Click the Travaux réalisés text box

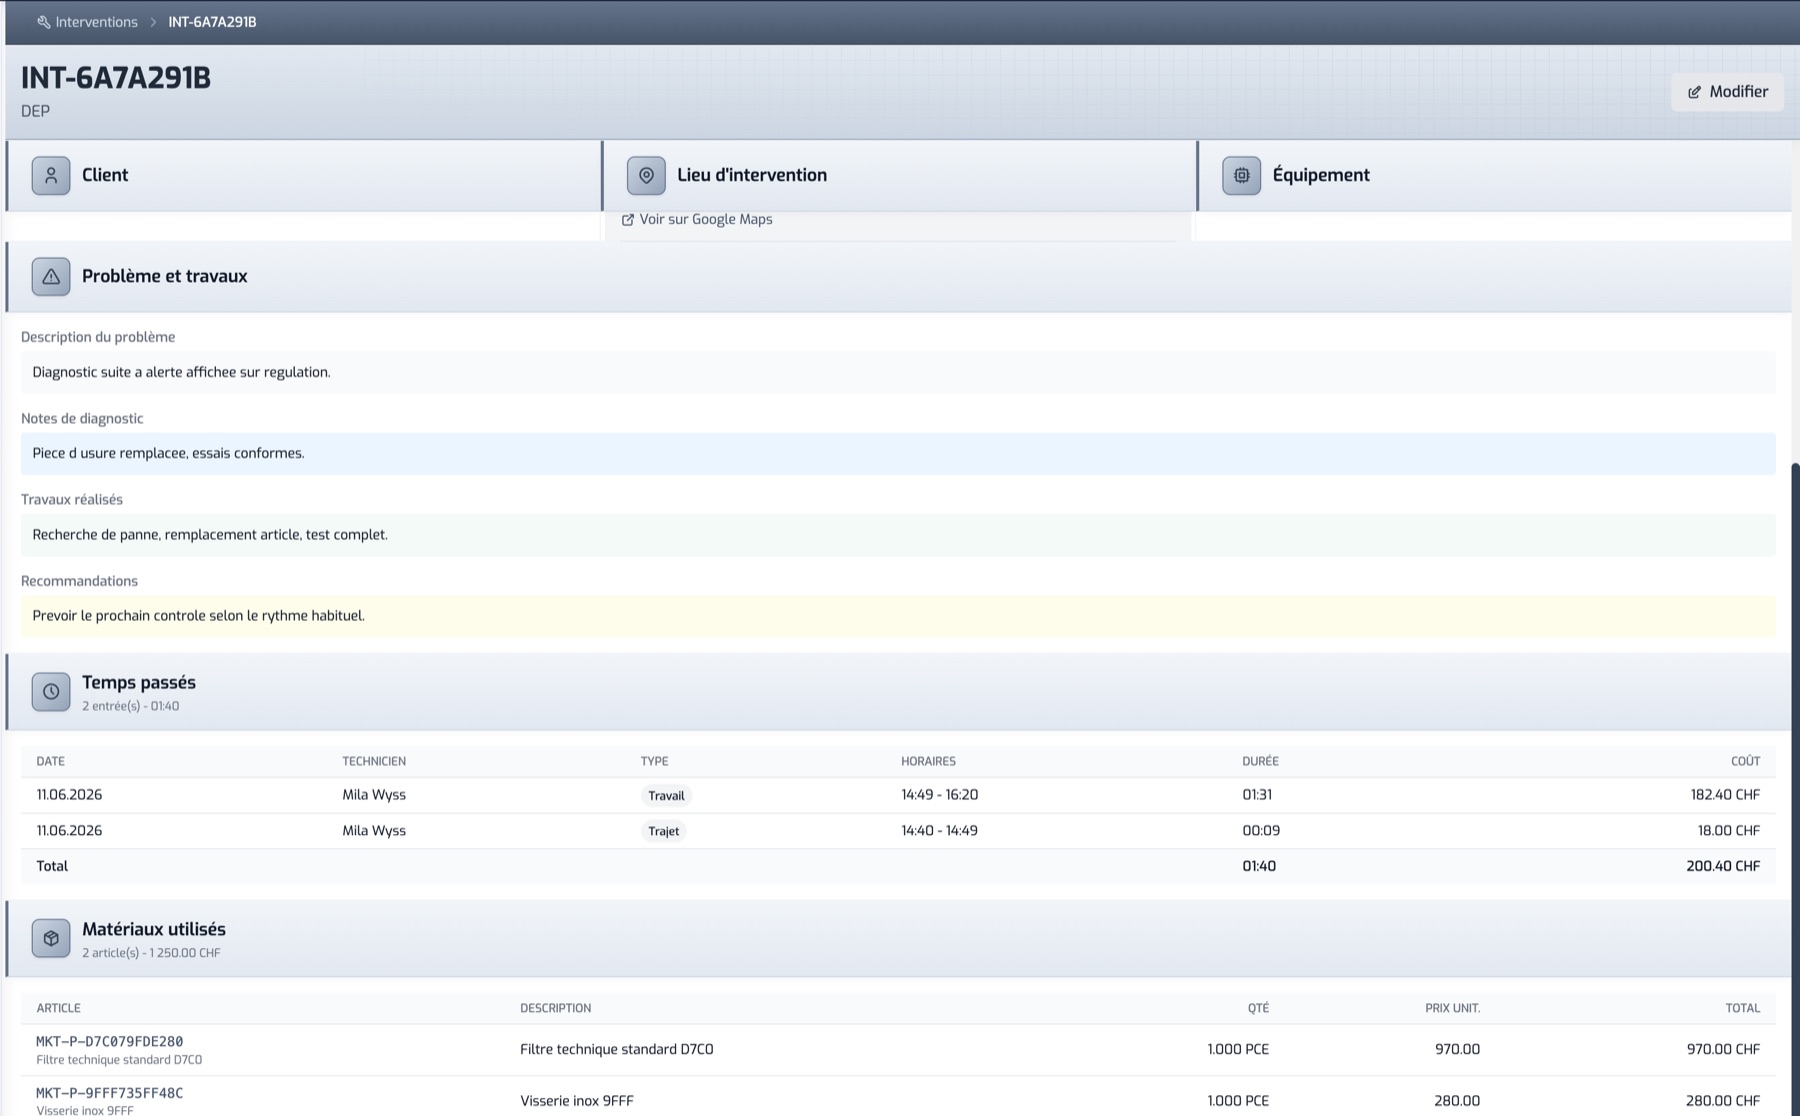point(898,535)
